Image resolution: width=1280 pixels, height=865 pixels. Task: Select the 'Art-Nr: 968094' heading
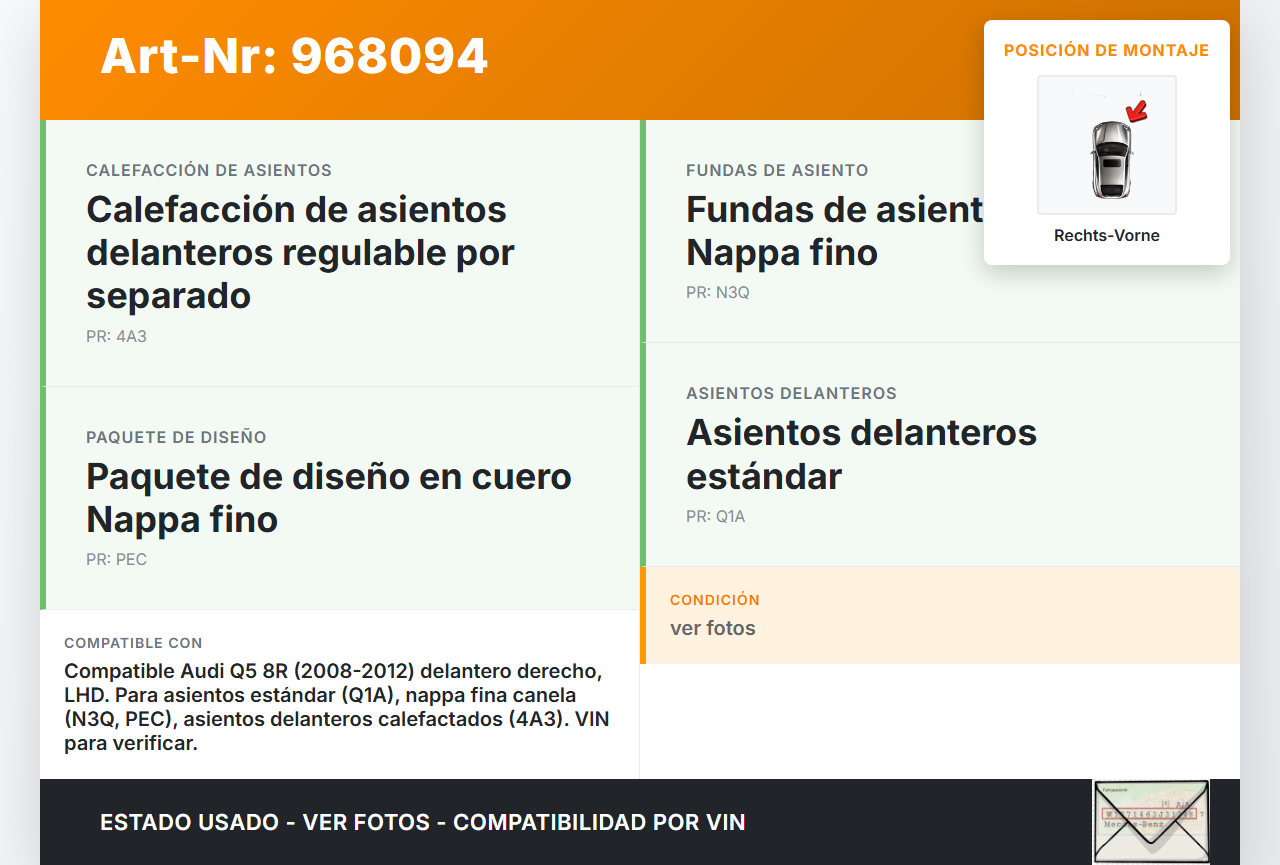(294, 56)
